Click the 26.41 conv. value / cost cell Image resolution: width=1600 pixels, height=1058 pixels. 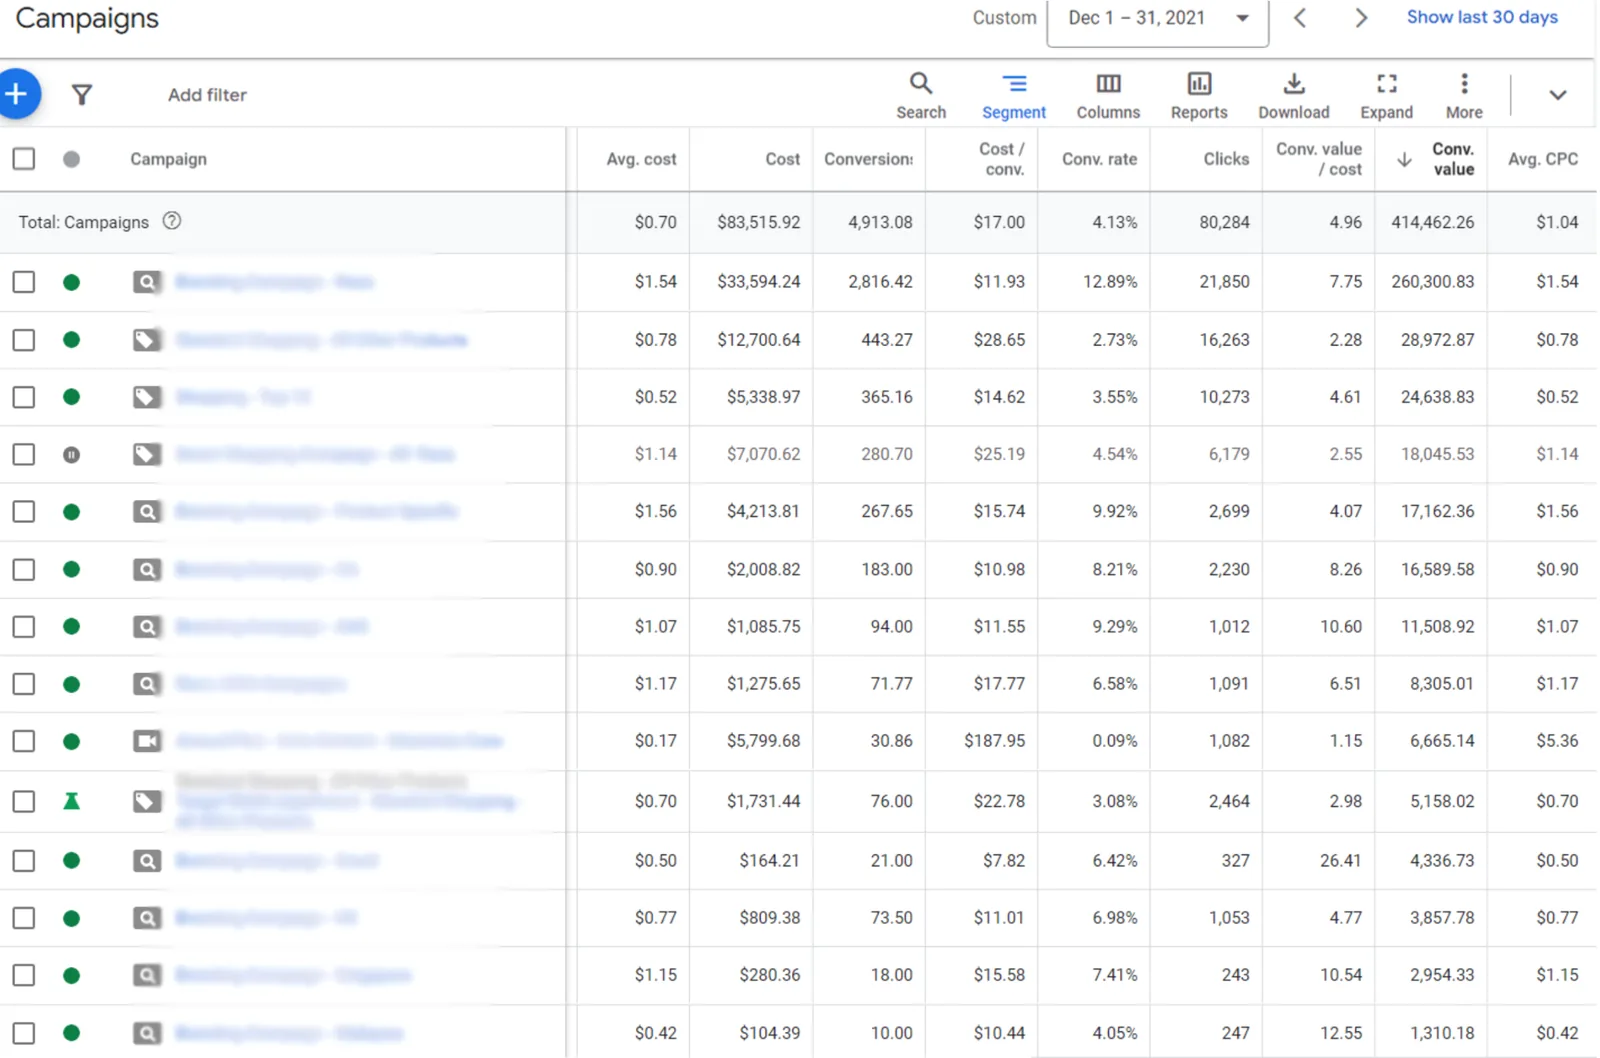1340,861
